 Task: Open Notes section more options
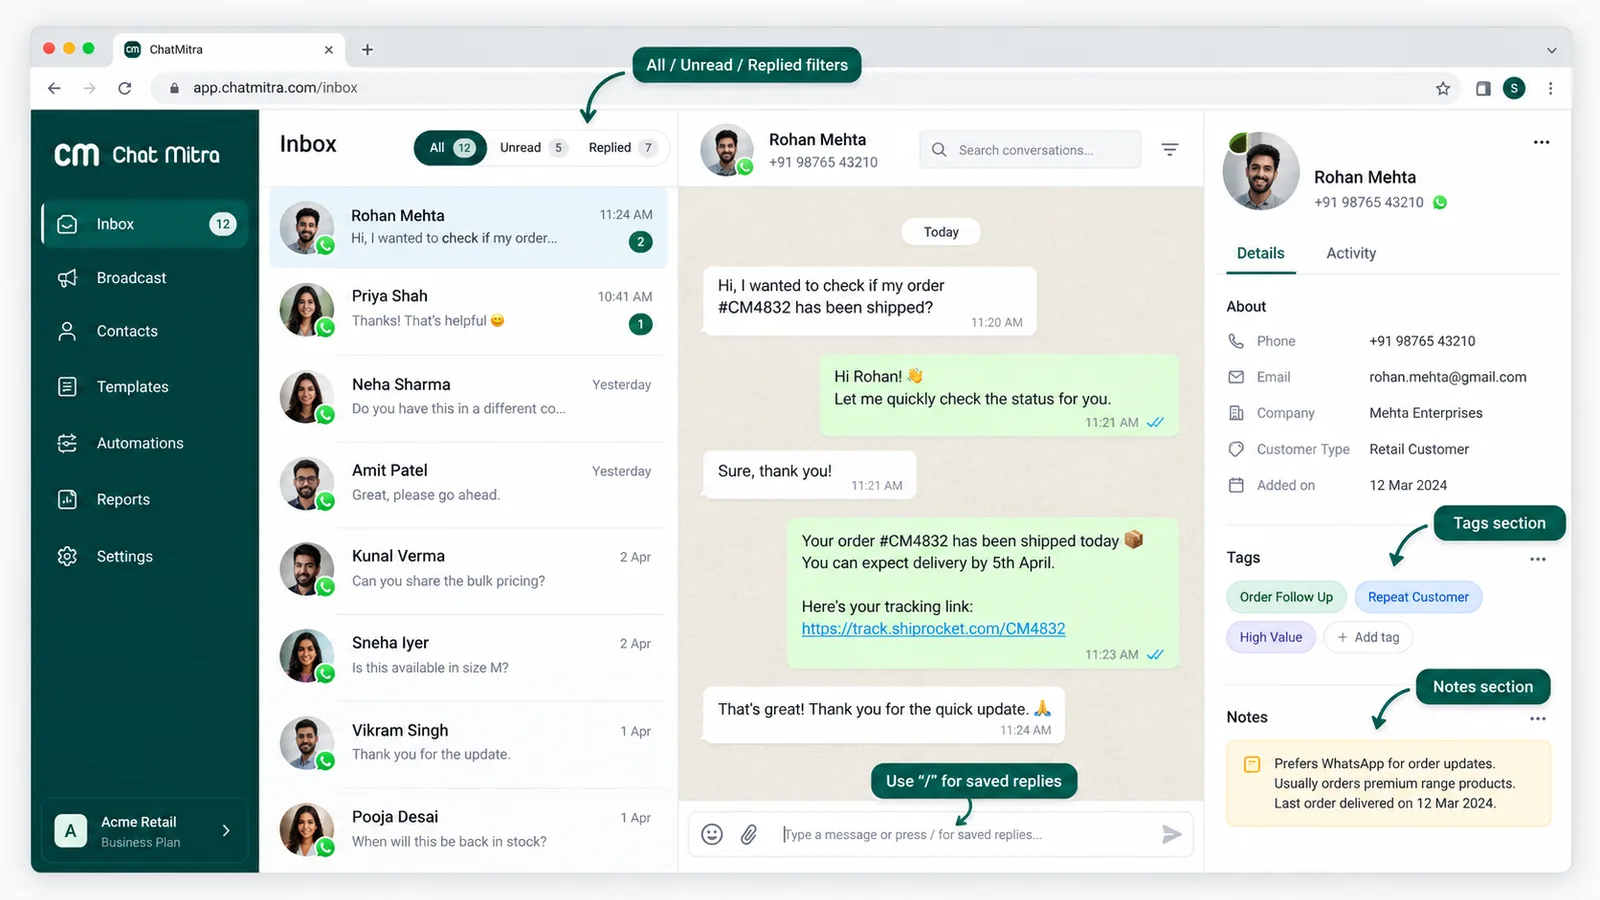point(1538,718)
